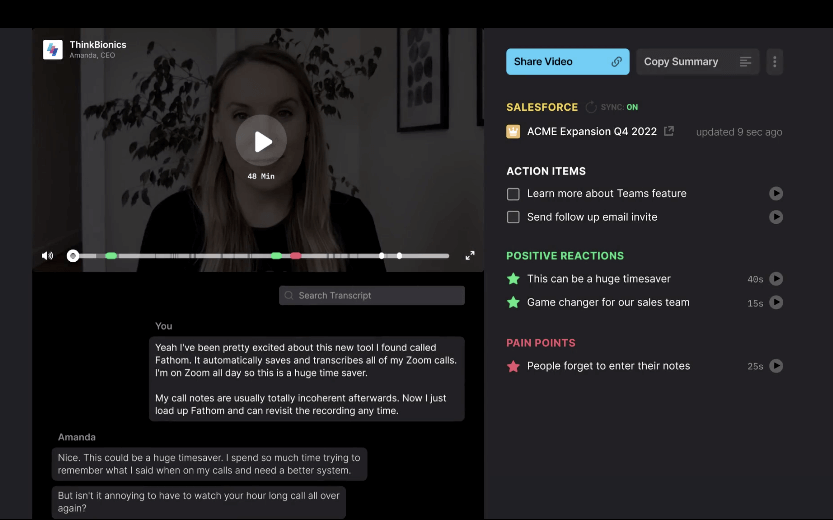Play clip for 'People forget to enter their notes'
The image size is (833, 520).
(776, 366)
